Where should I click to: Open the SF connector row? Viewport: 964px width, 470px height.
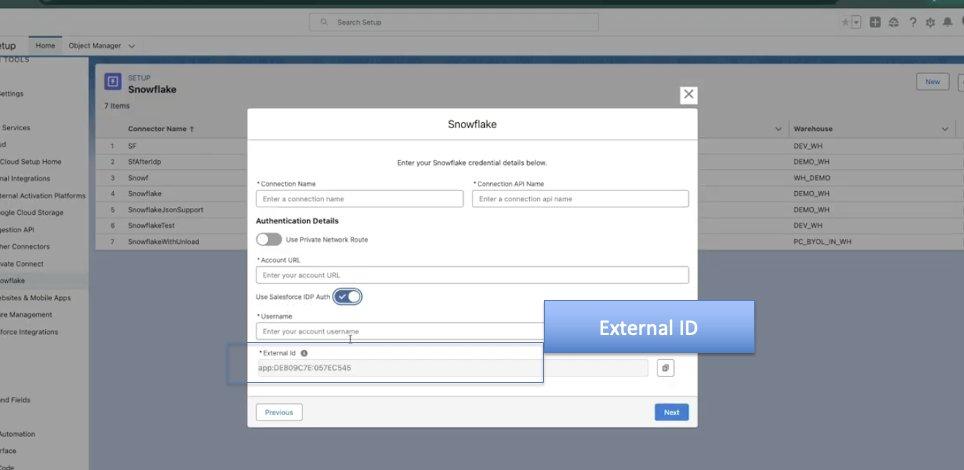point(132,146)
